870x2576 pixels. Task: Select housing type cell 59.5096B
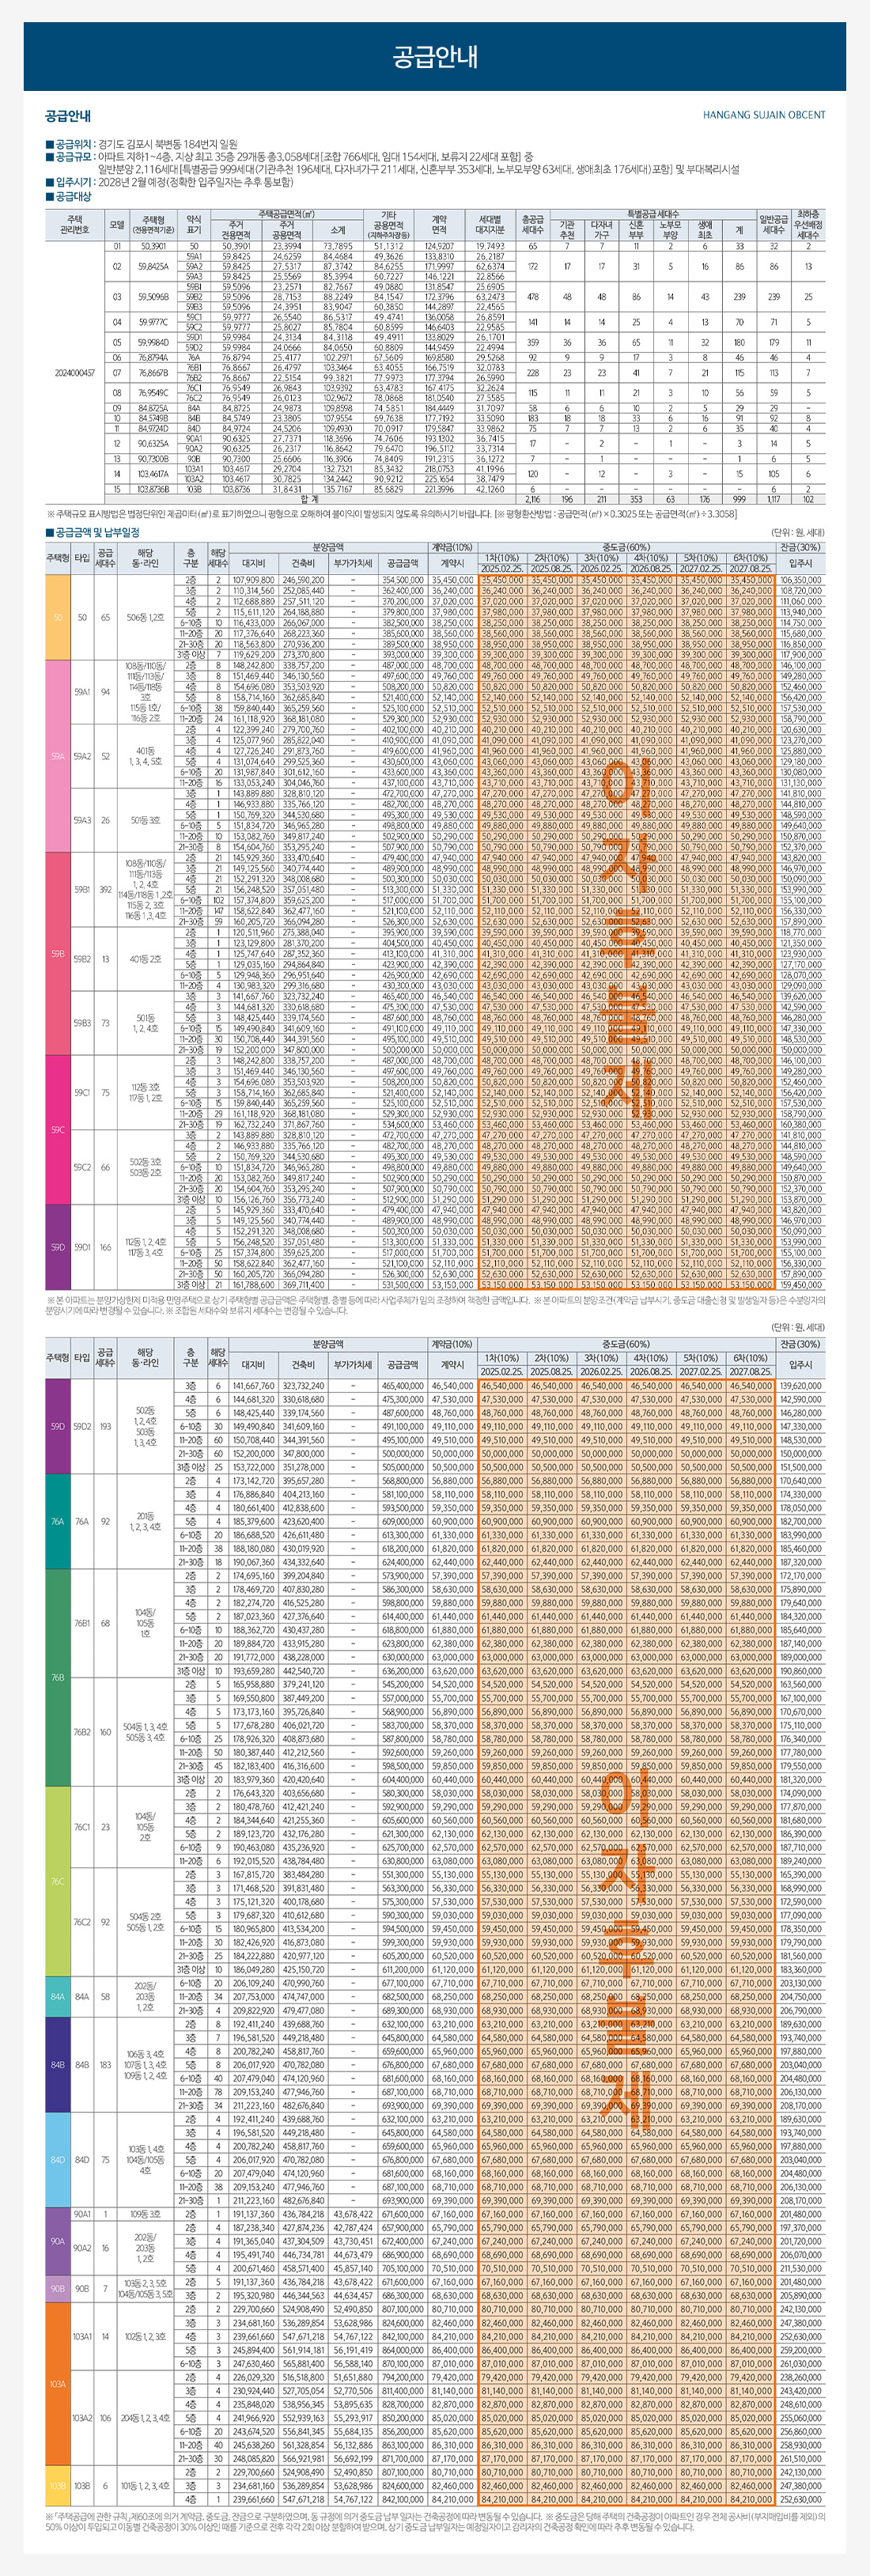point(153,297)
